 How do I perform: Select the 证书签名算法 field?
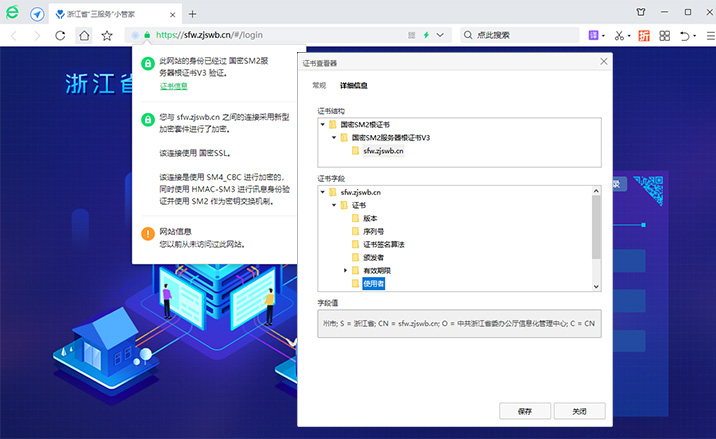point(383,244)
